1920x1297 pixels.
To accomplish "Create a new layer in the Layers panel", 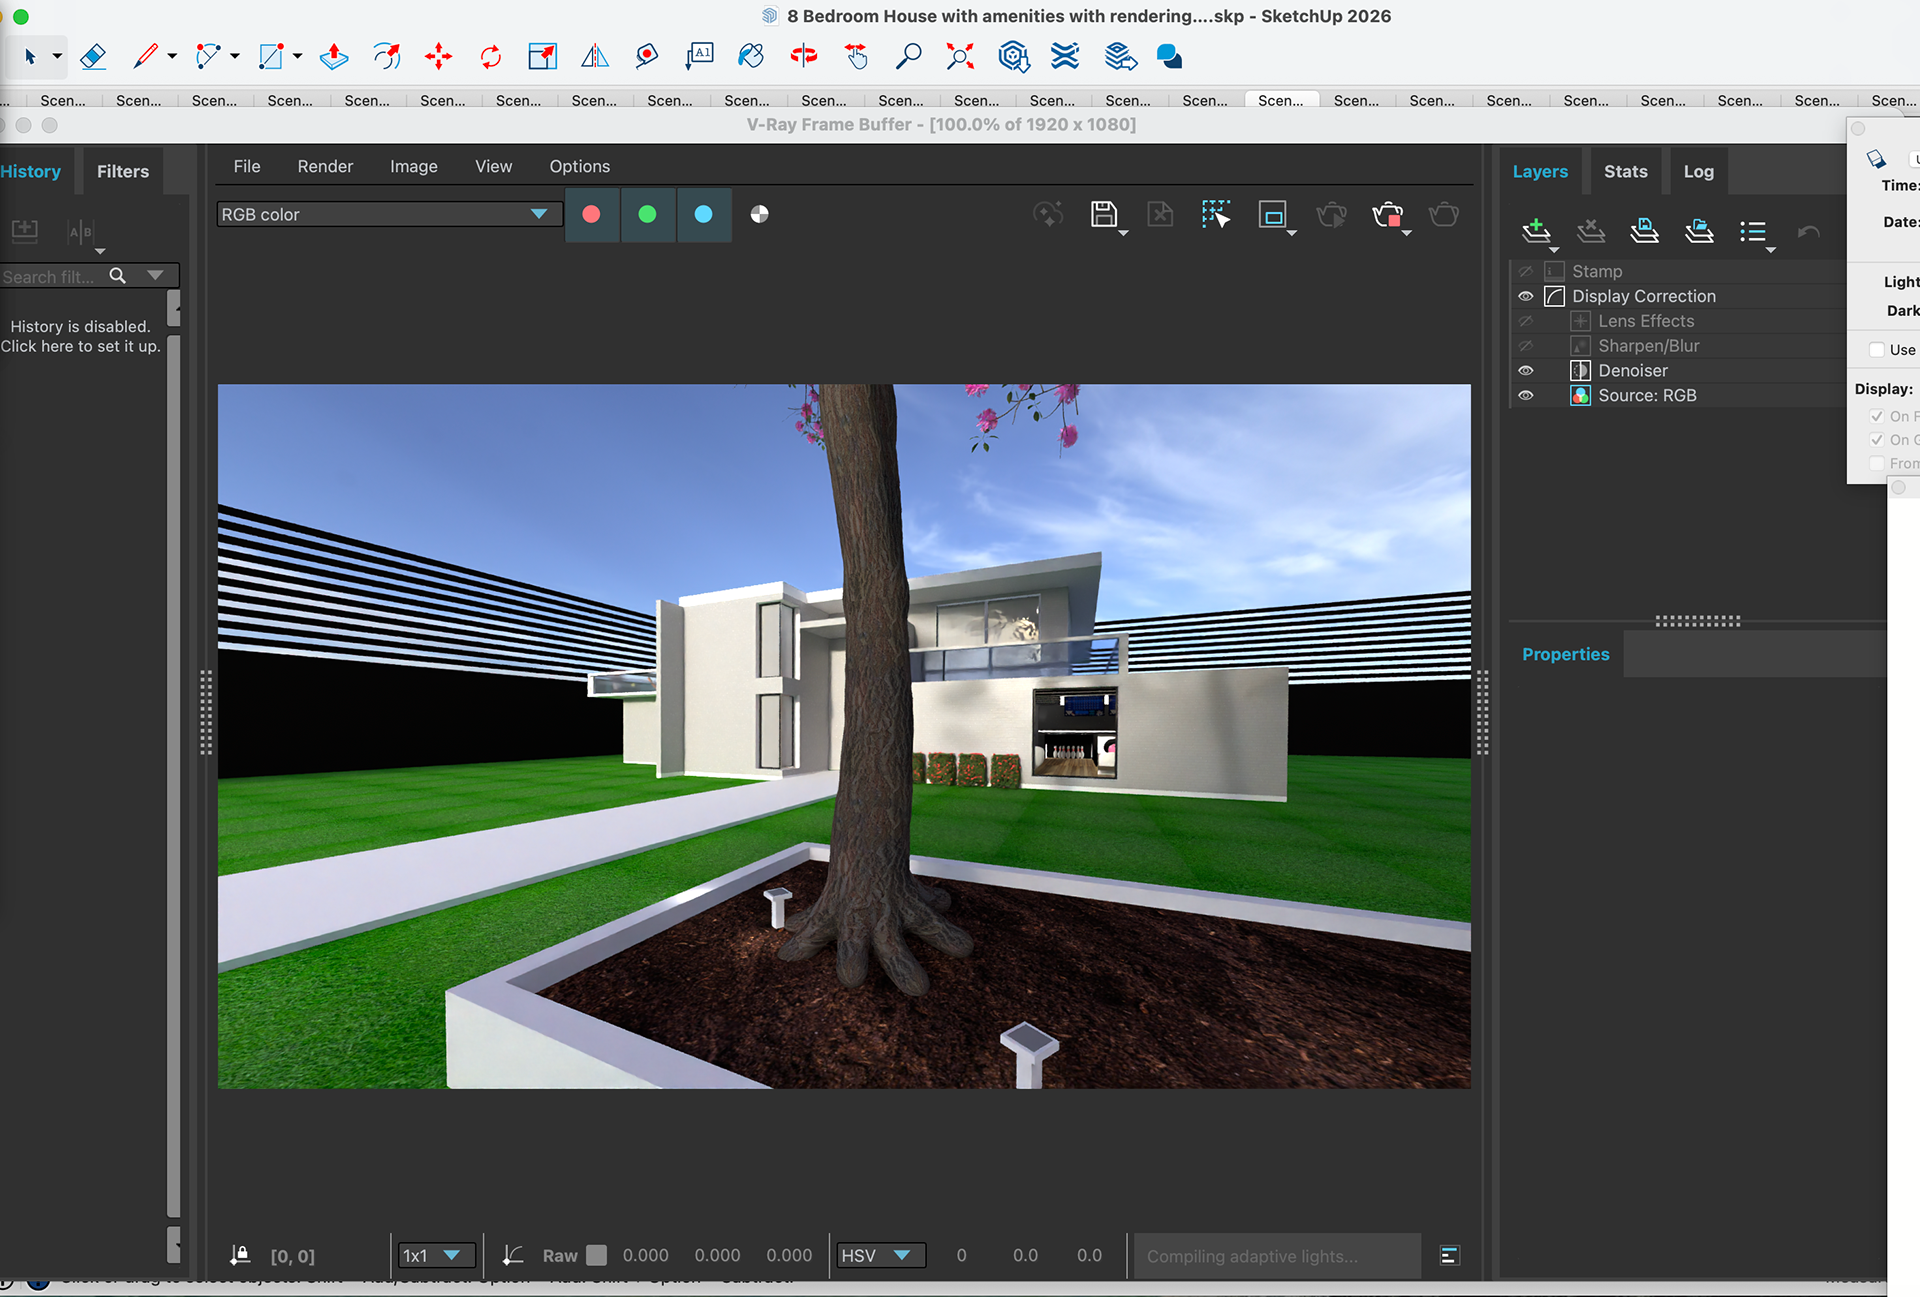I will point(1536,232).
